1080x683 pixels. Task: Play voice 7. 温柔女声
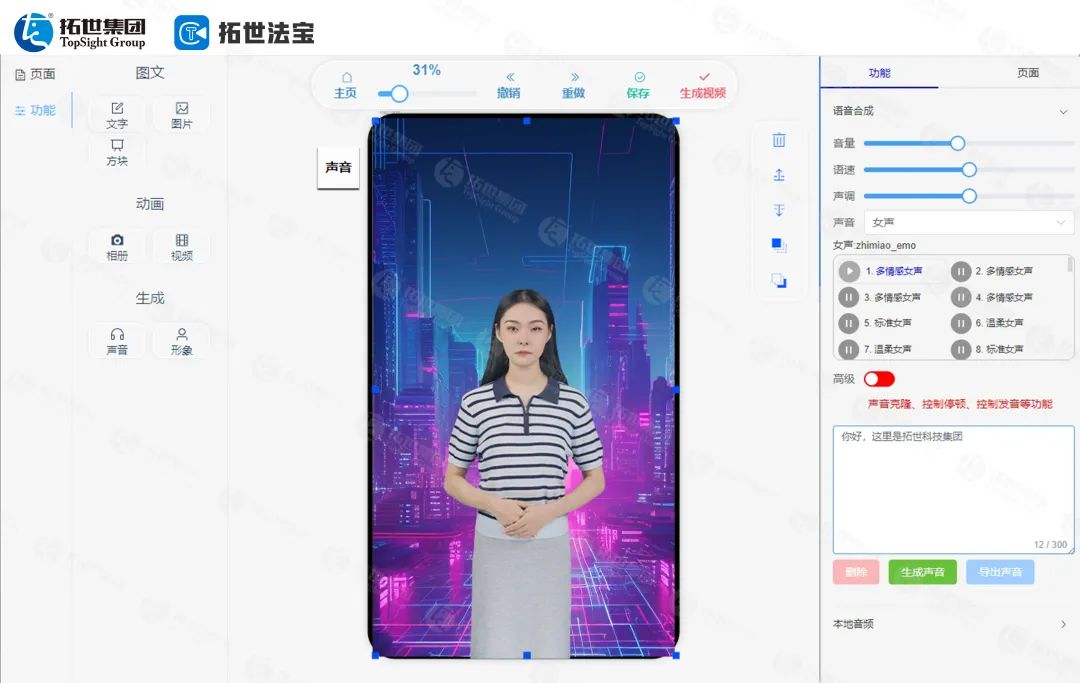[x=849, y=349]
